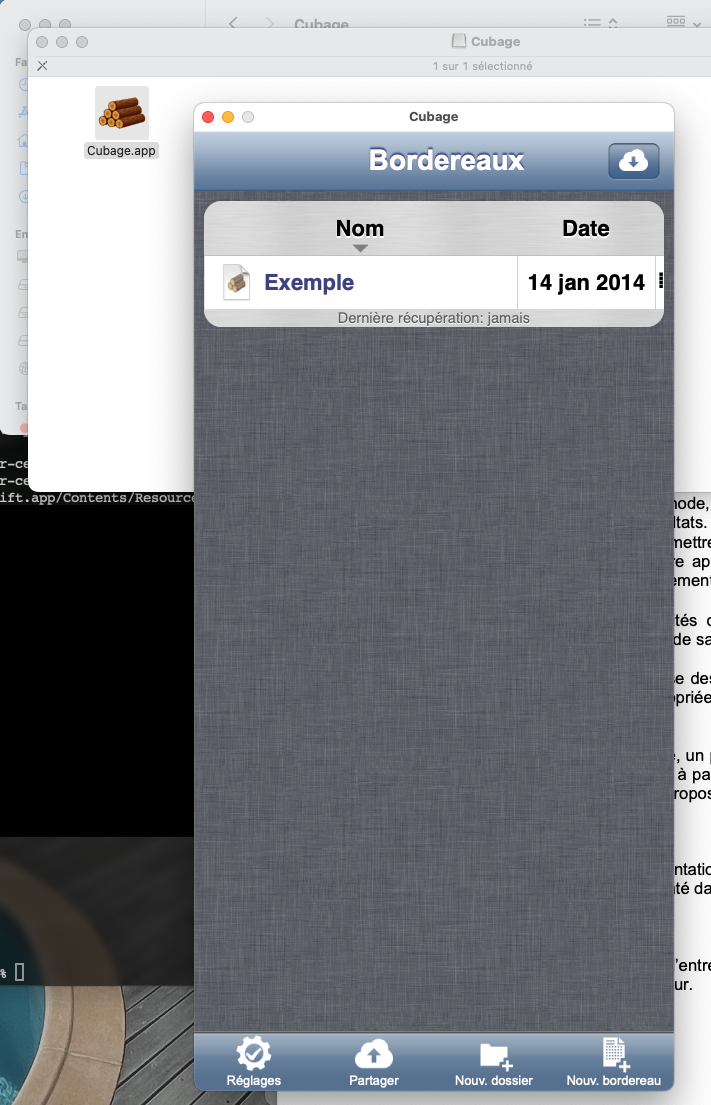Open Réglages settings gear icon
Screen dimensions: 711x1105
pyautogui.click(x=253, y=1054)
